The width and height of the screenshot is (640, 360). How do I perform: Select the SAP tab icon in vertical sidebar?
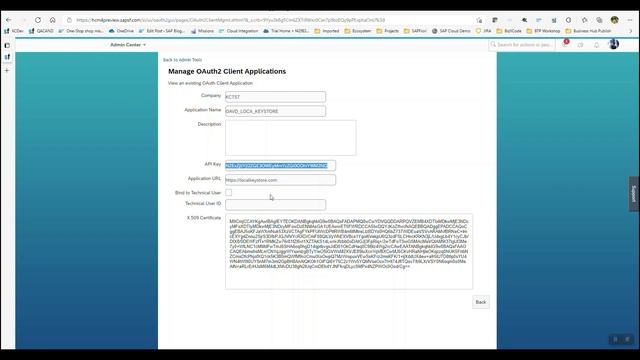click(7, 57)
